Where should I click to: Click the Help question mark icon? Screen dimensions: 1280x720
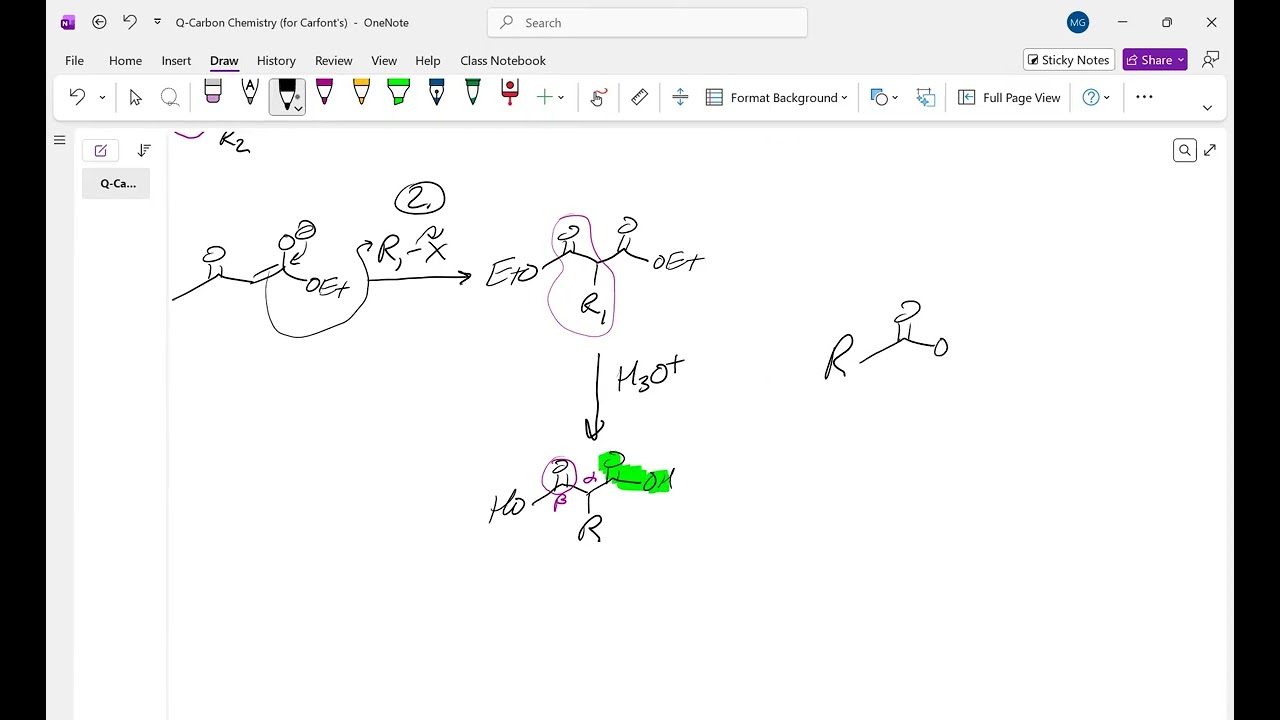point(1091,97)
